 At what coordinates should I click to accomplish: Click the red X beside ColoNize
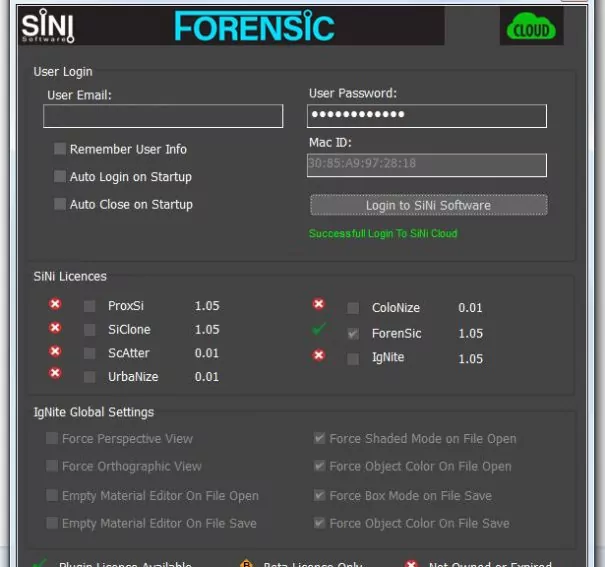point(319,305)
